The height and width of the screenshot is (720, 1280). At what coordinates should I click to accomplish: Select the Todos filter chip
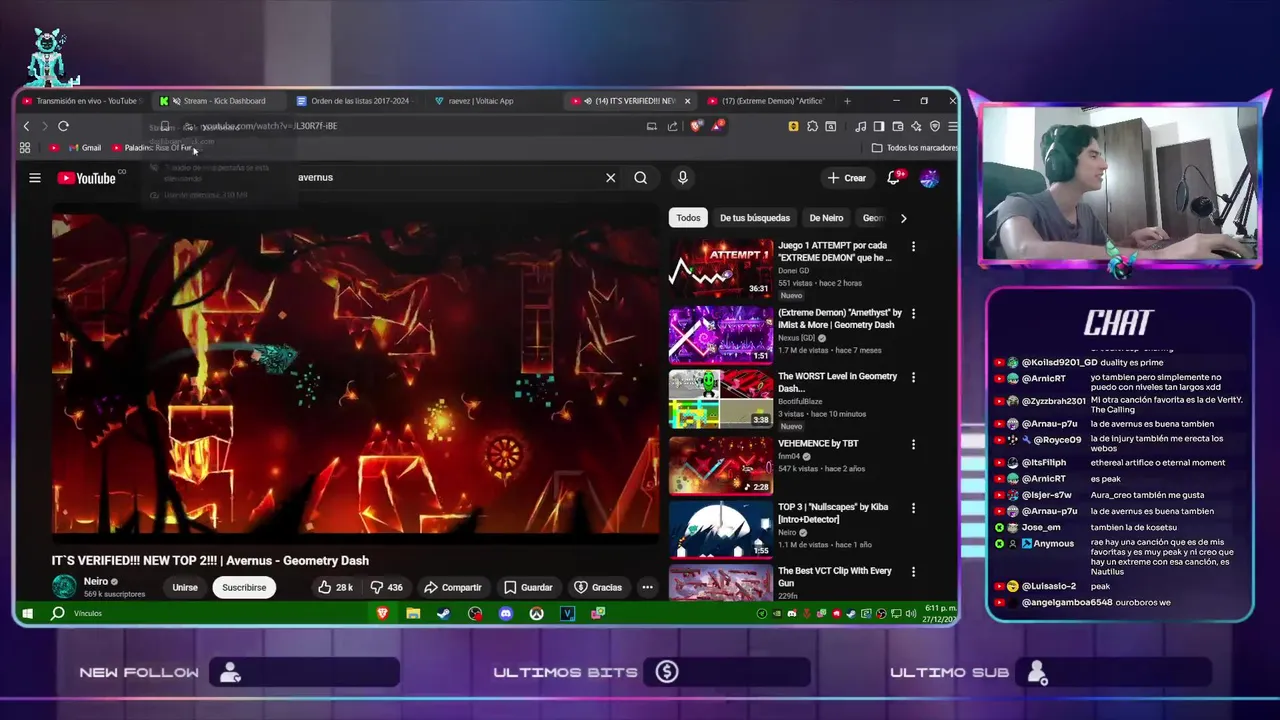[x=688, y=218]
